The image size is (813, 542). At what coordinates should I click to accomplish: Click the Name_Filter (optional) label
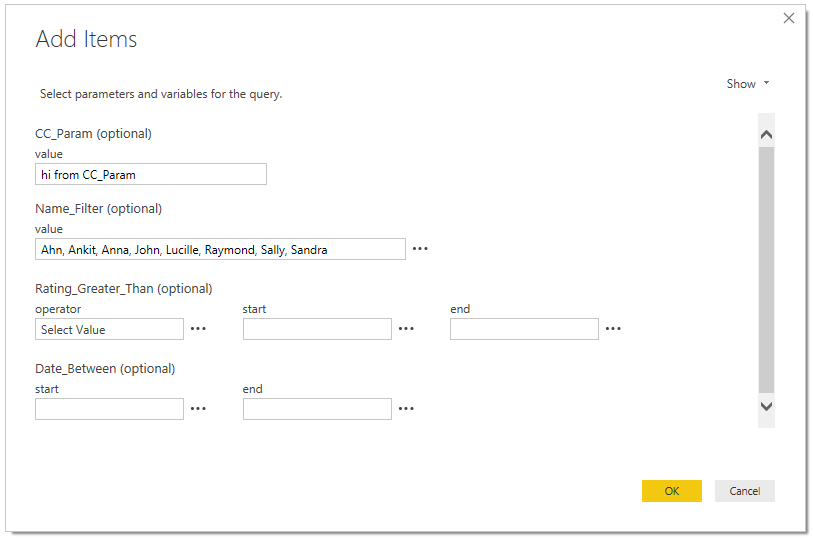[x=99, y=209]
